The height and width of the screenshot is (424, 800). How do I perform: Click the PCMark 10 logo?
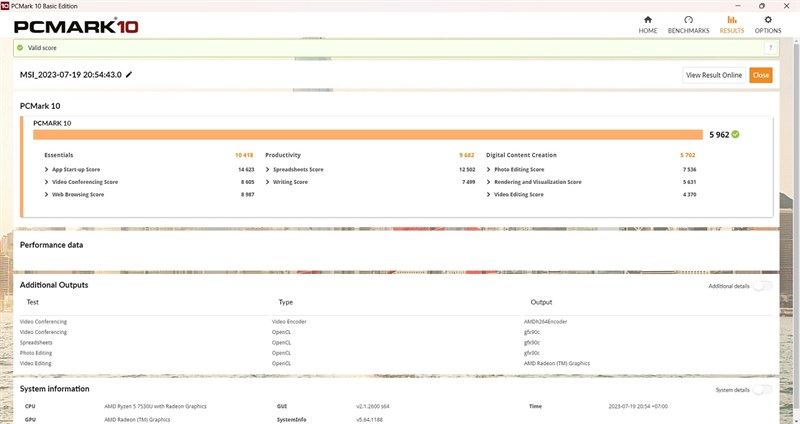pyautogui.click(x=76, y=26)
